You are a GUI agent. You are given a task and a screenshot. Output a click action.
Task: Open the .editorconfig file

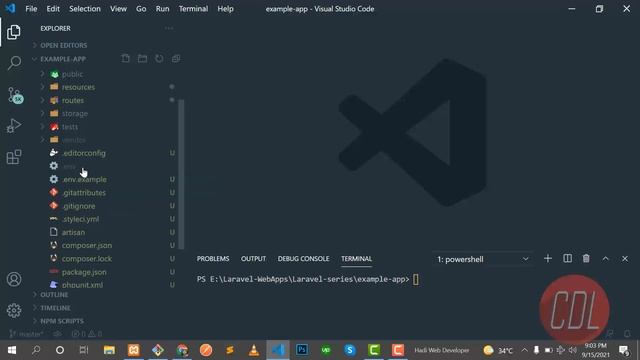[84, 153]
